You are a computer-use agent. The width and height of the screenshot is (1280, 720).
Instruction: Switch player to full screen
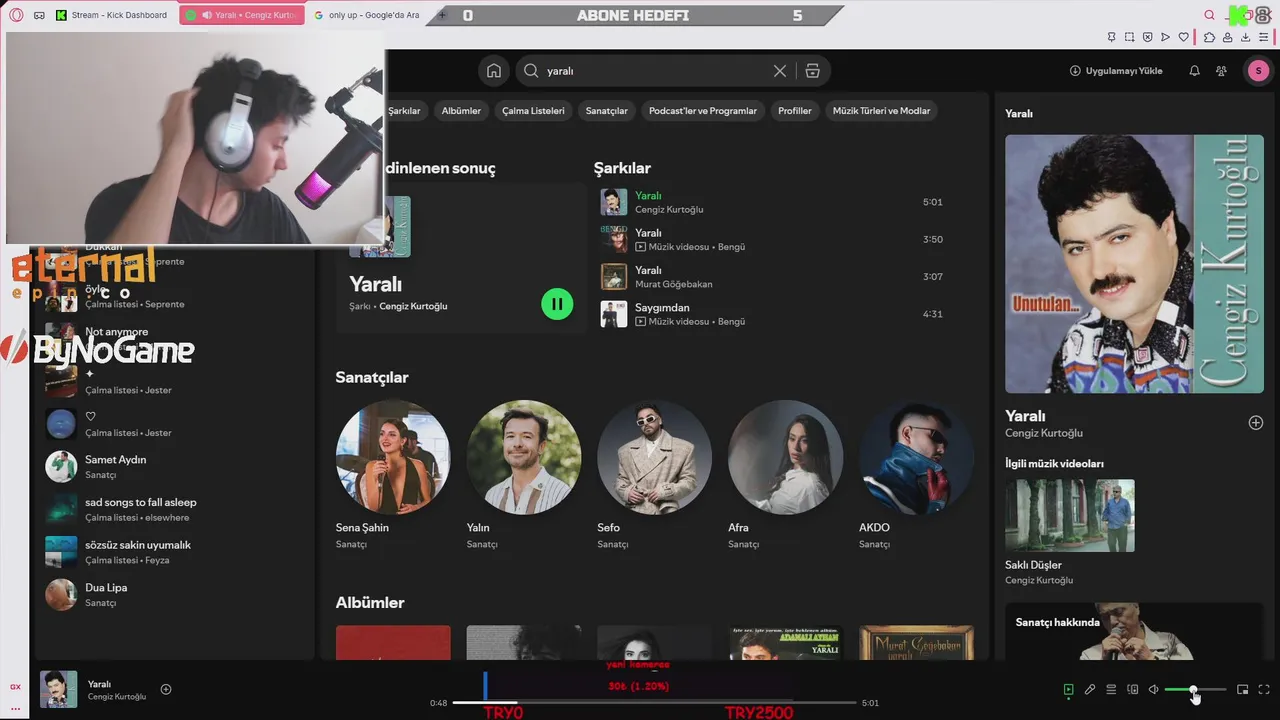(1264, 689)
